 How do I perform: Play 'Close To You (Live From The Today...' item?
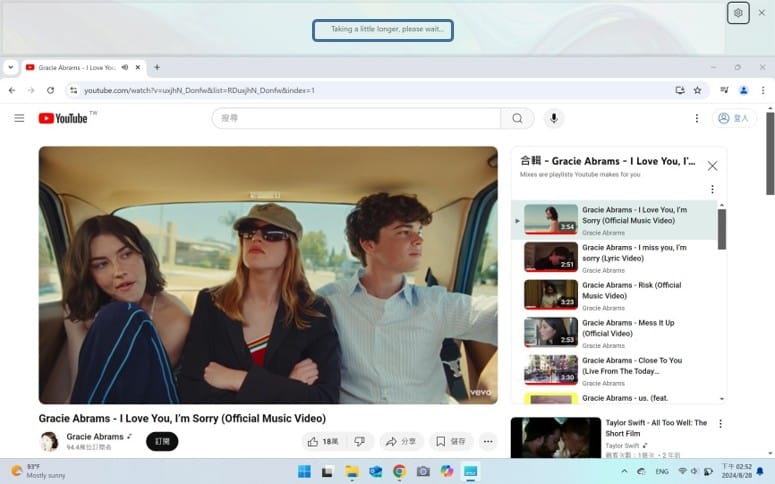(614, 370)
